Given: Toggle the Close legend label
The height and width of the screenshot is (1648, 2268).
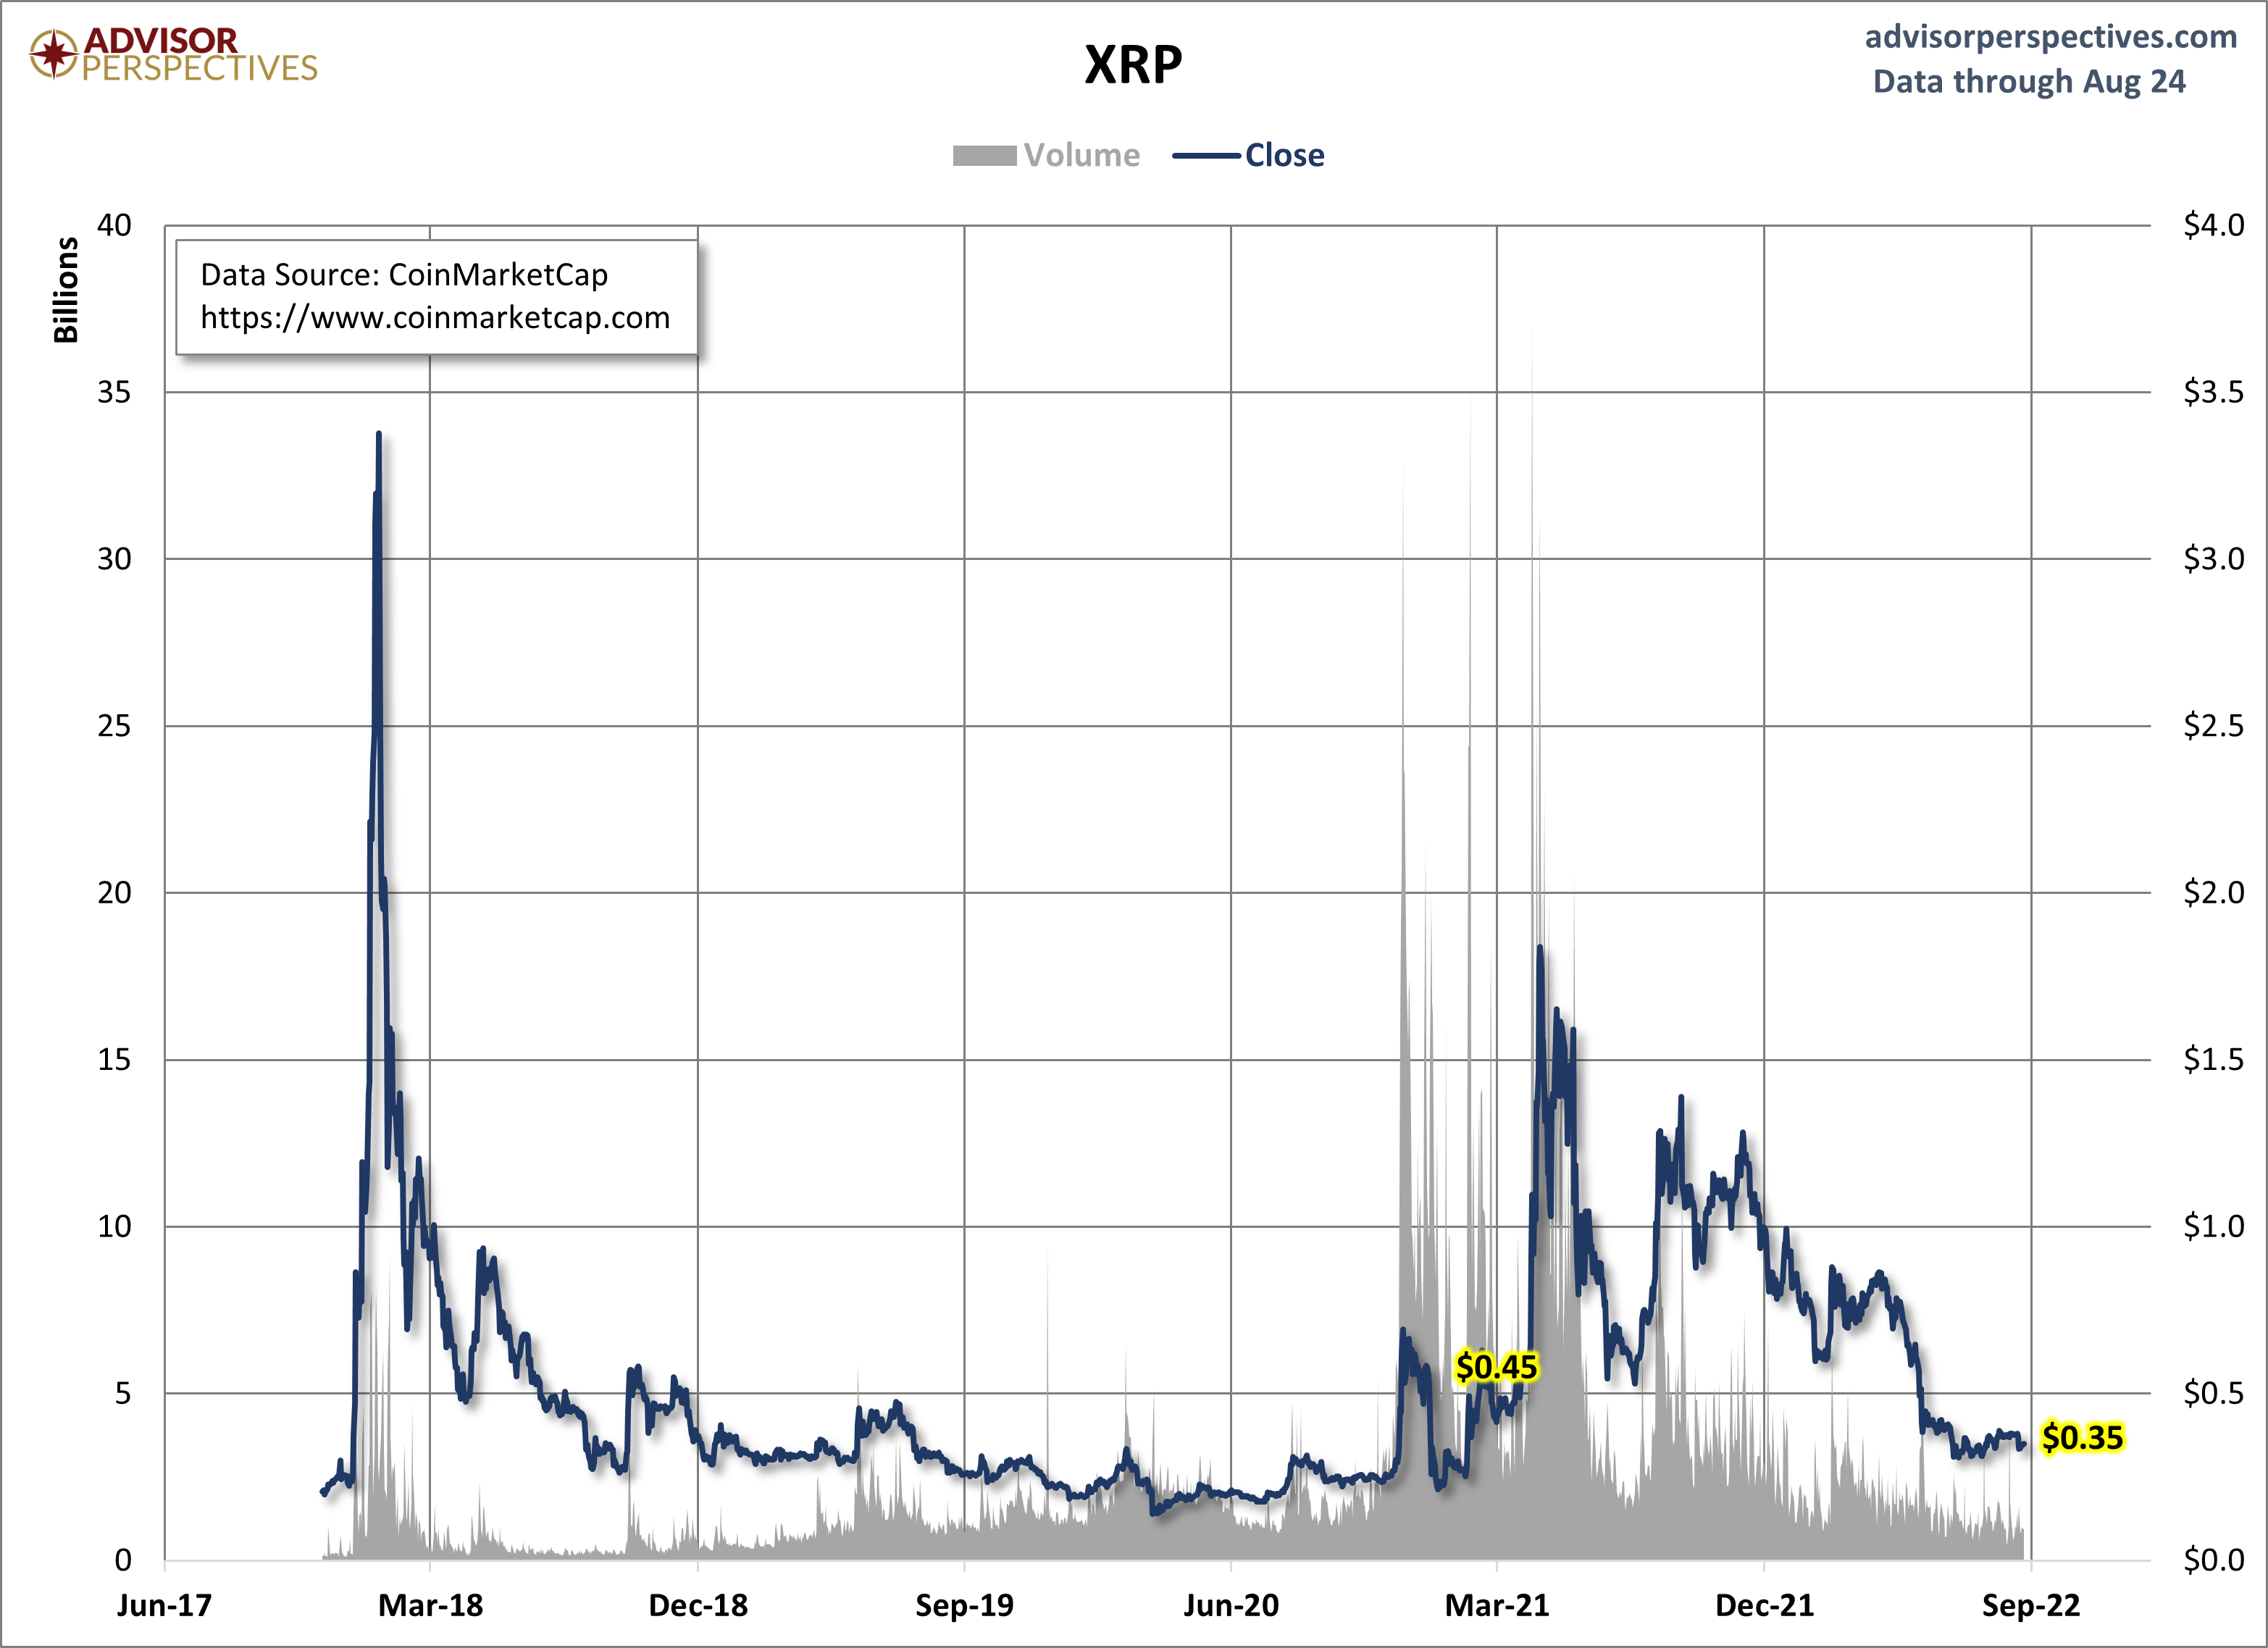Looking at the screenshot, I should pos(1284,156).
